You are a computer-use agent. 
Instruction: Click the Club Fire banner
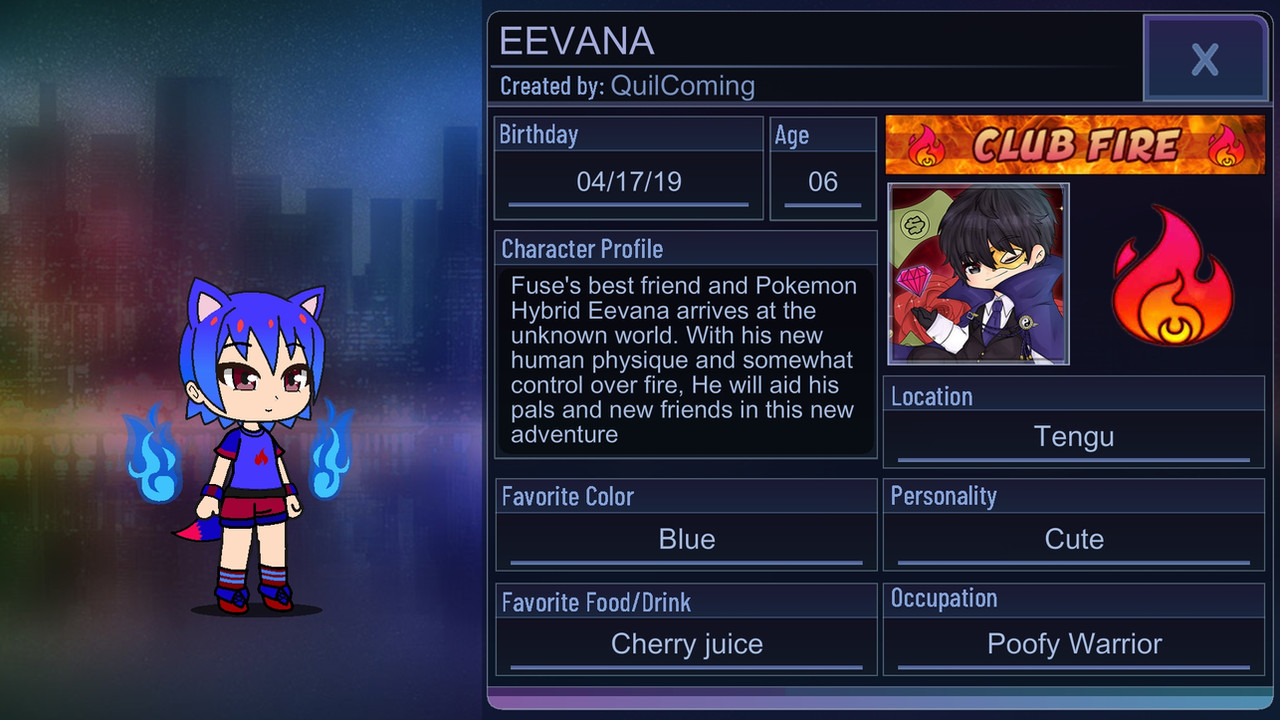coord(1075,145)
